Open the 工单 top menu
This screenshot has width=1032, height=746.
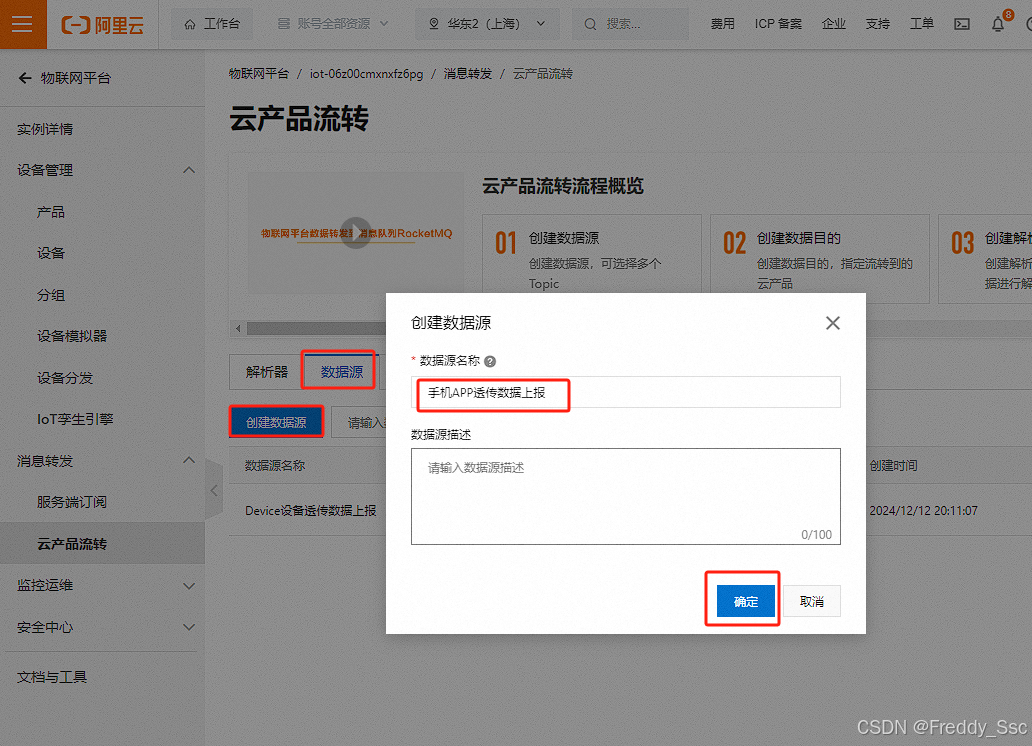coord(921,24)
